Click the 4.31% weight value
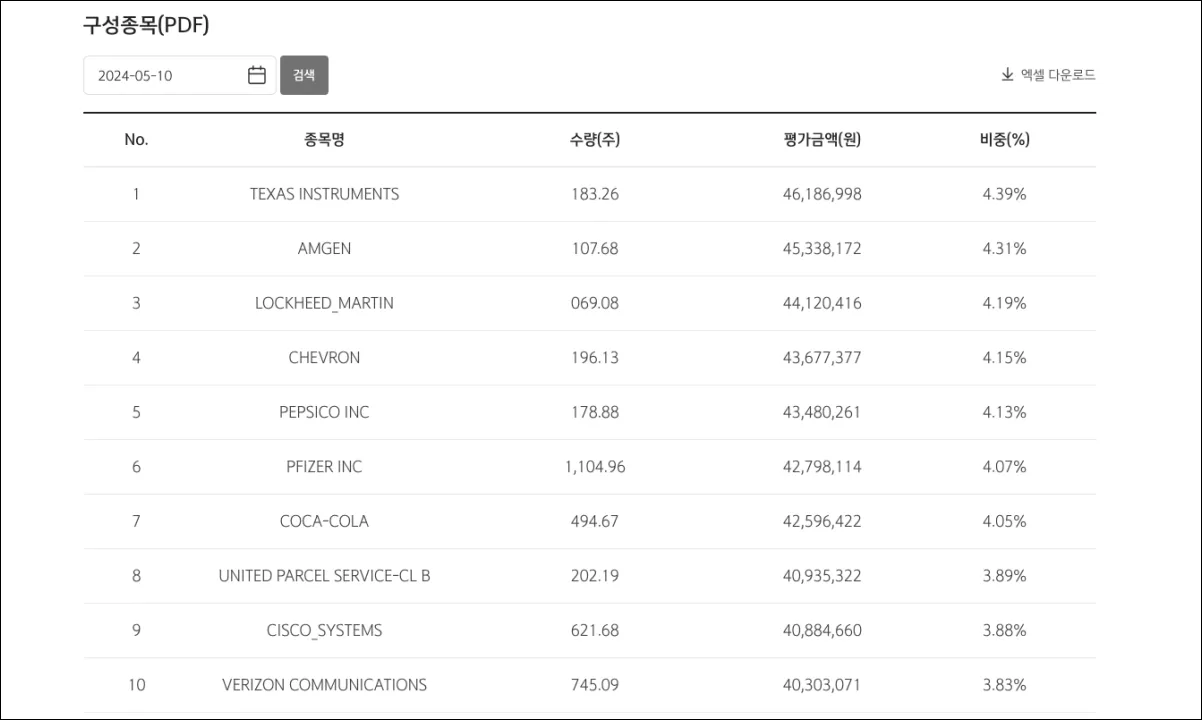Image resolution: width=1202 pixels, height=720 pixels. click(1004, 249)
